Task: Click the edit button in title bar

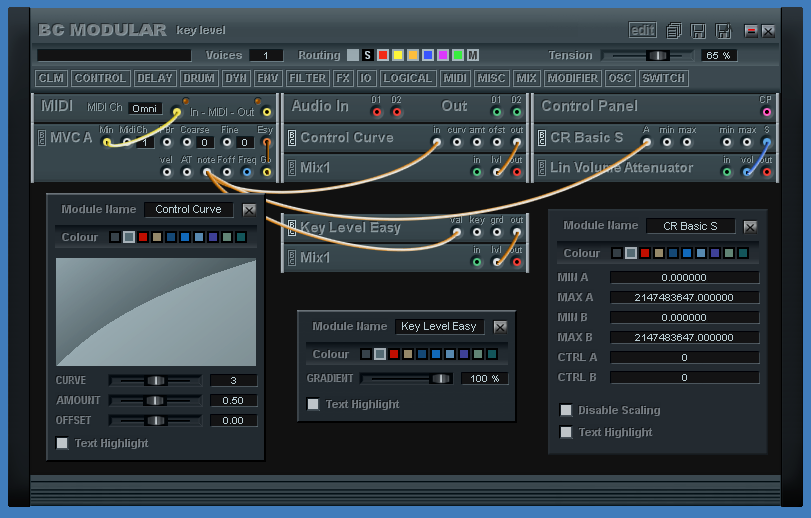Action: click(643, 30)
